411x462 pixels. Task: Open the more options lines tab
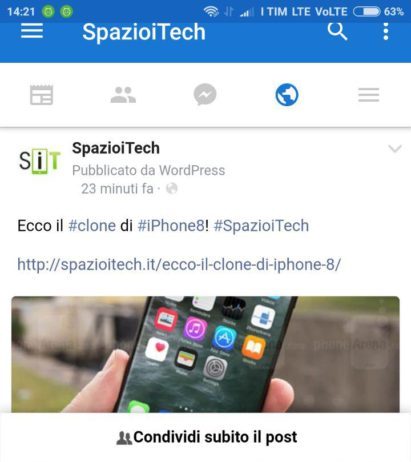(x=369, y=95)
